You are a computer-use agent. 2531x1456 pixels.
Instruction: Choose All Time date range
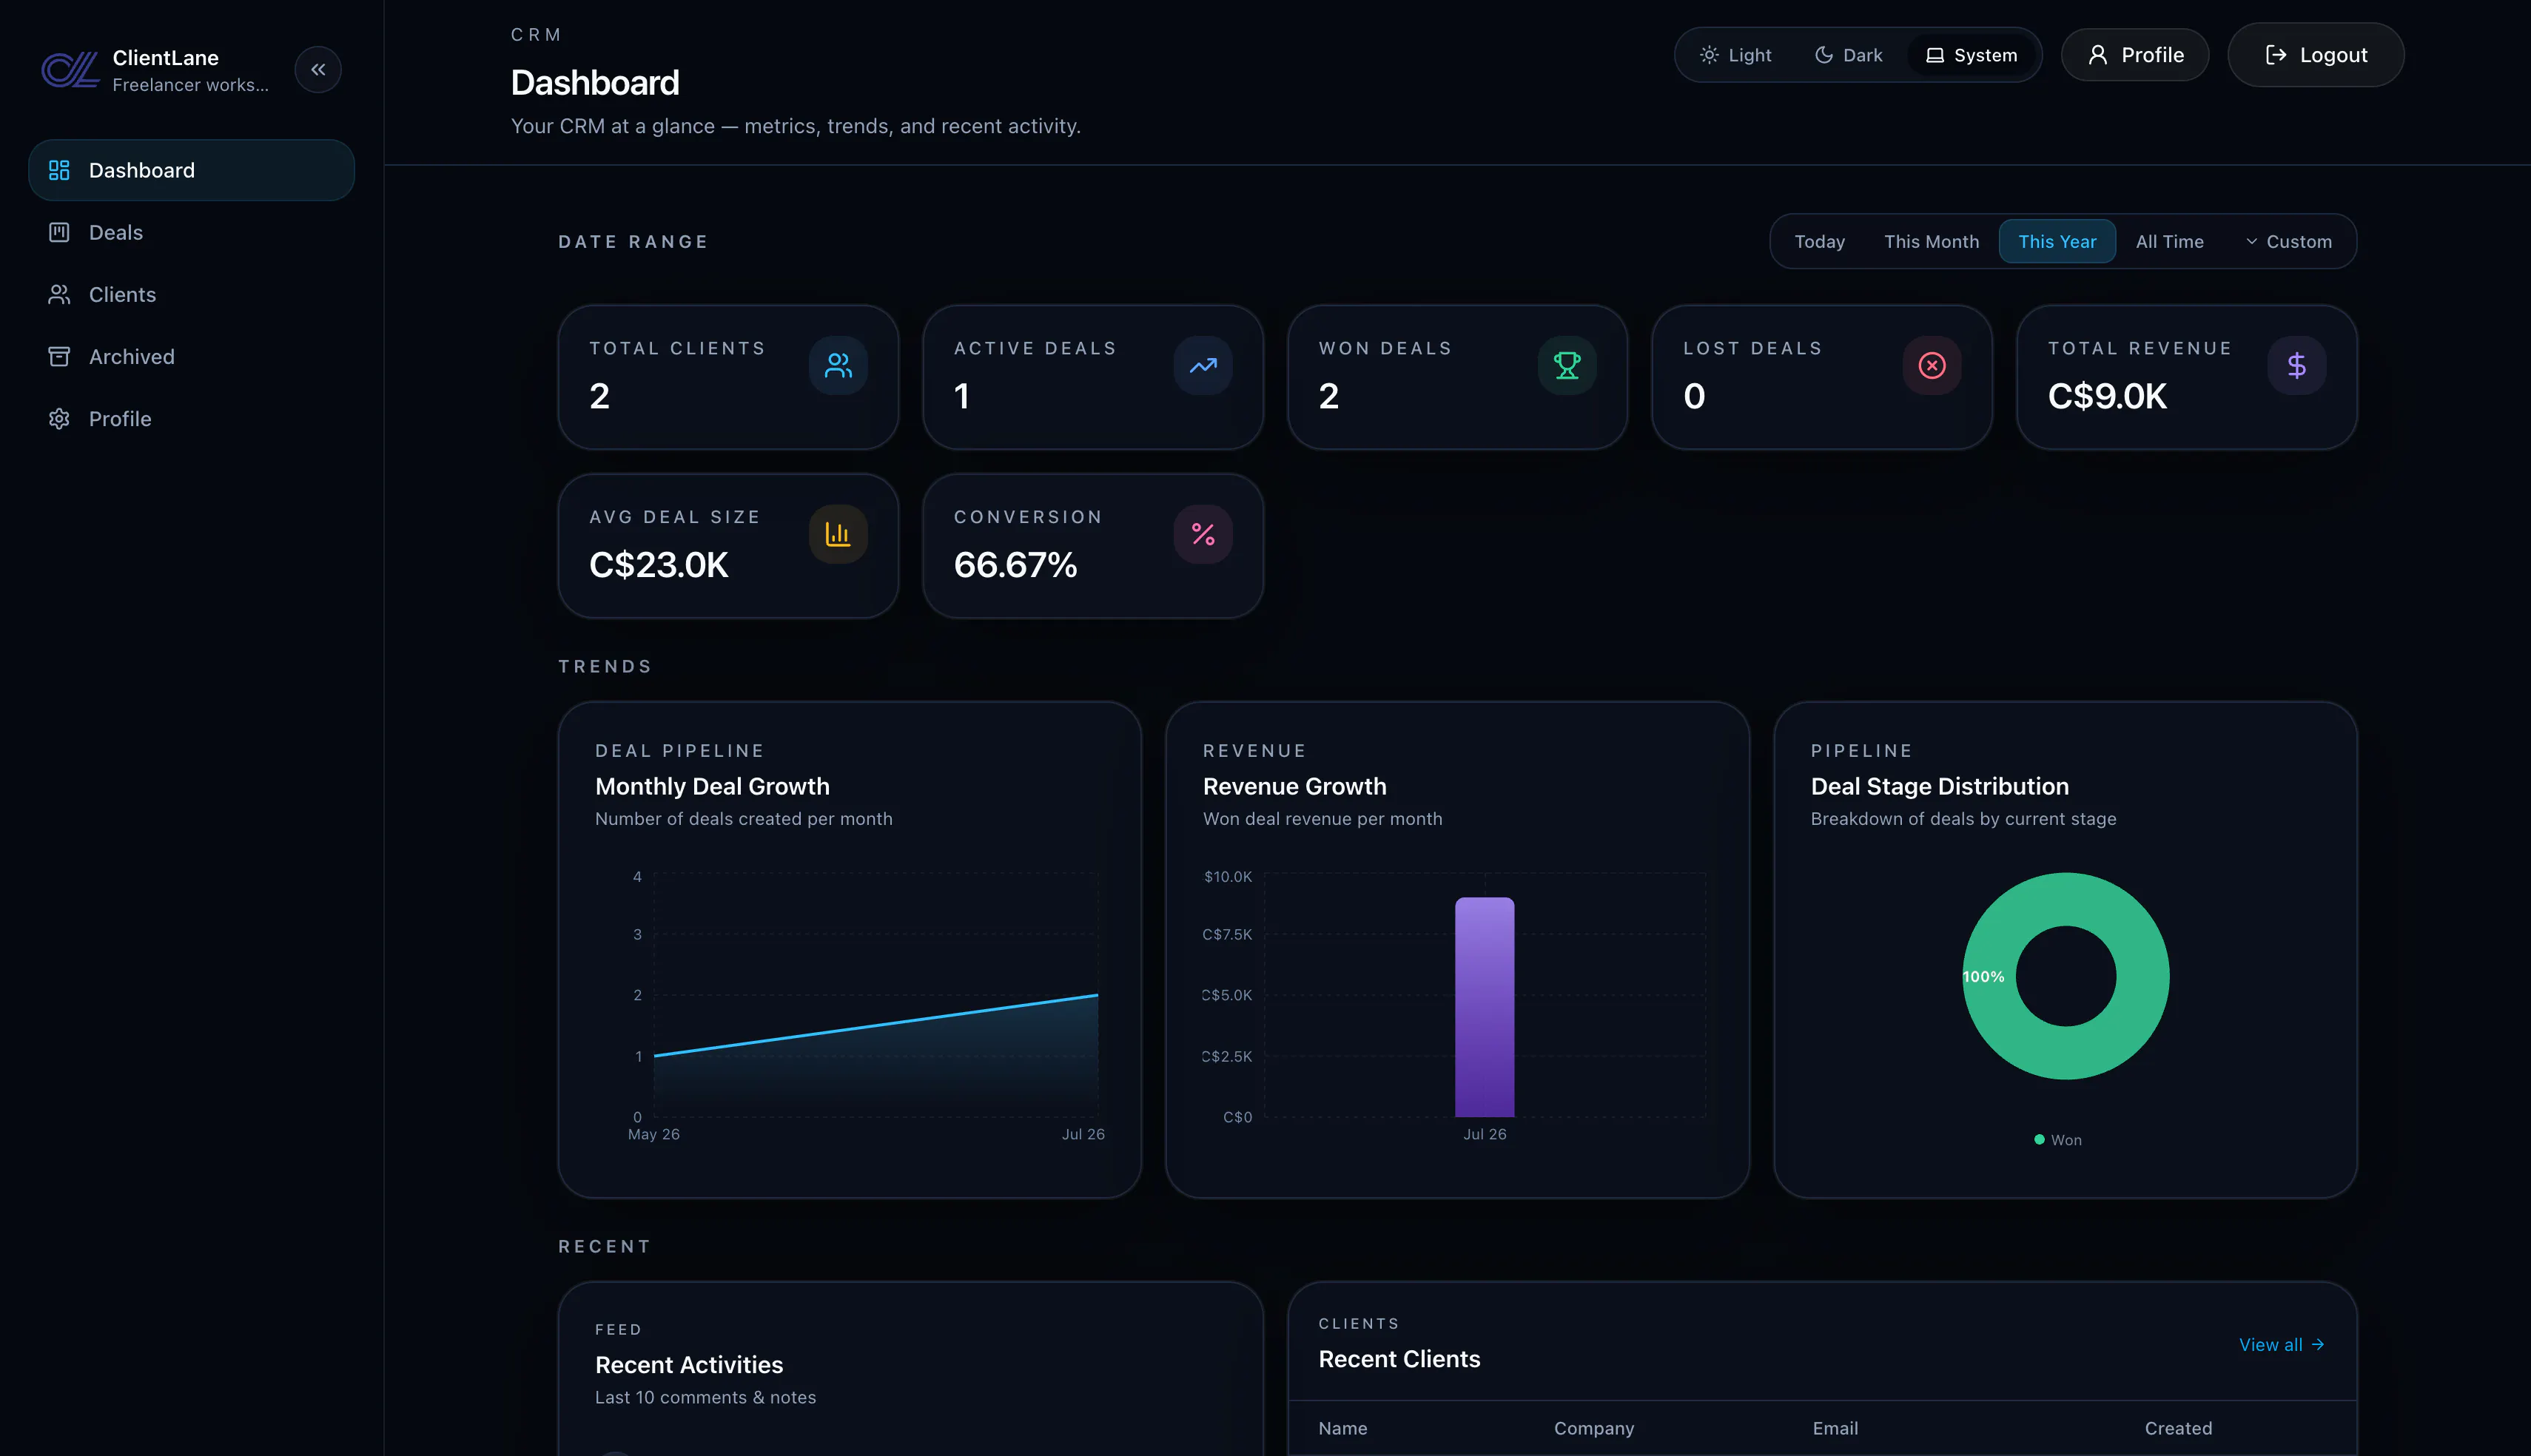tap(2169, 241)
